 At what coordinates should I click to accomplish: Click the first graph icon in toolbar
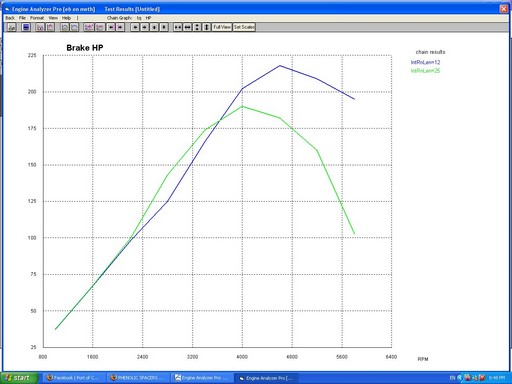12,27
